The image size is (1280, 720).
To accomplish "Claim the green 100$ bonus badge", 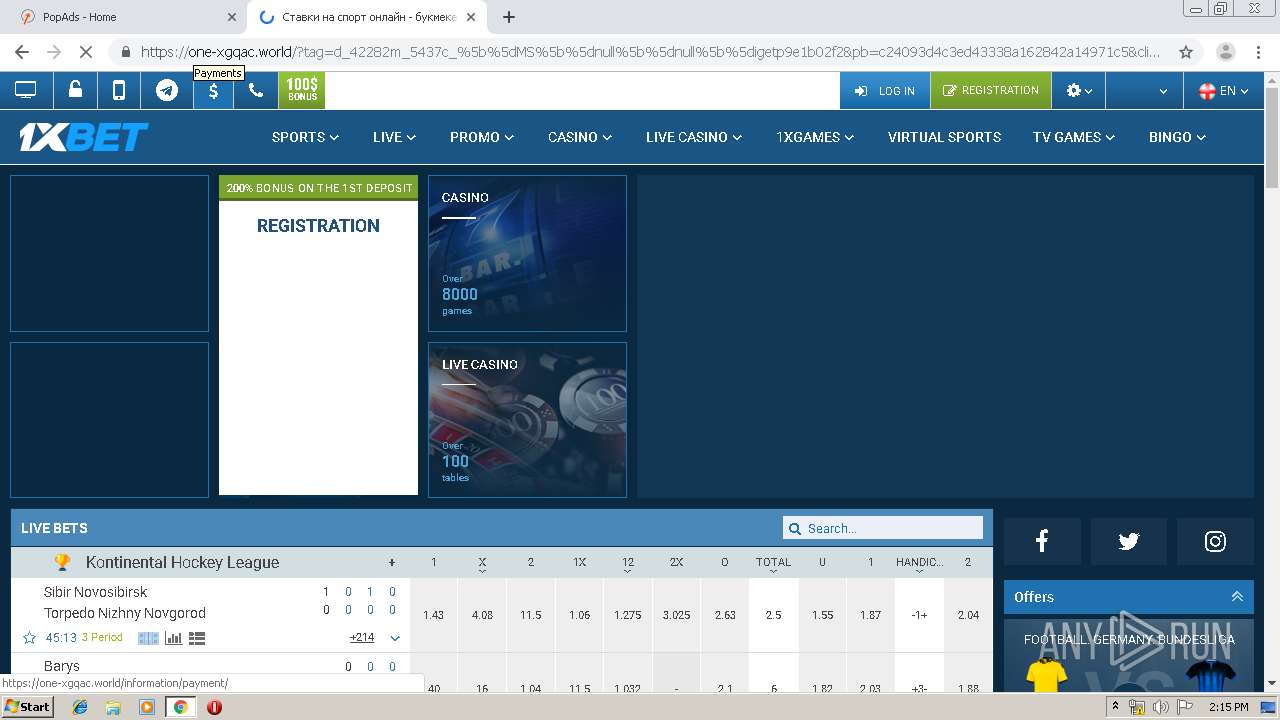I will [x=302, y=90].
